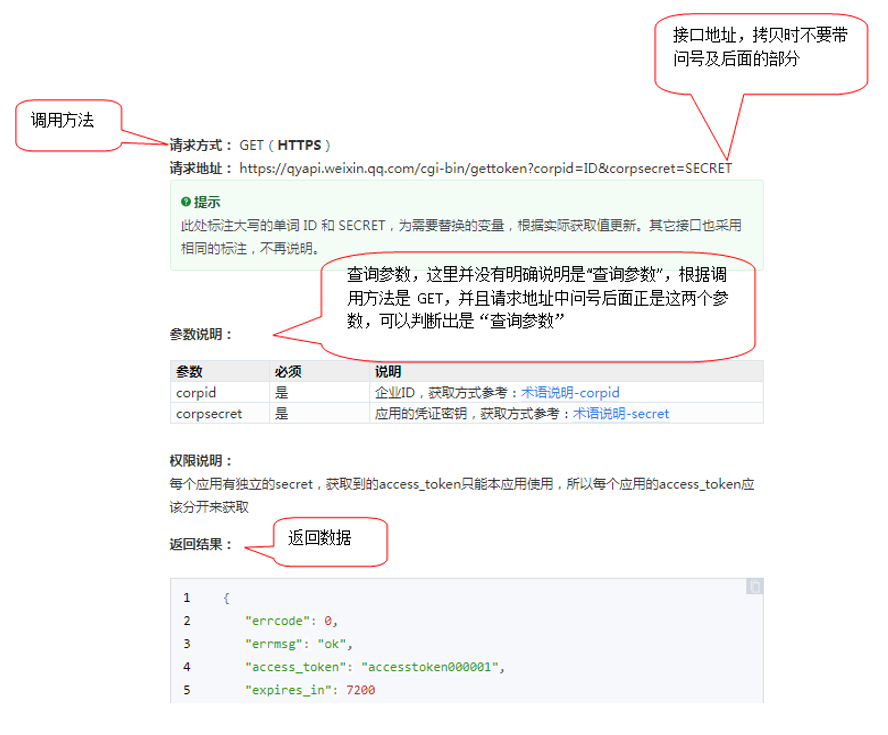Click the 权限说明 section heading
This screenshot has height=735, width=888.
click(x=201, y=461)
